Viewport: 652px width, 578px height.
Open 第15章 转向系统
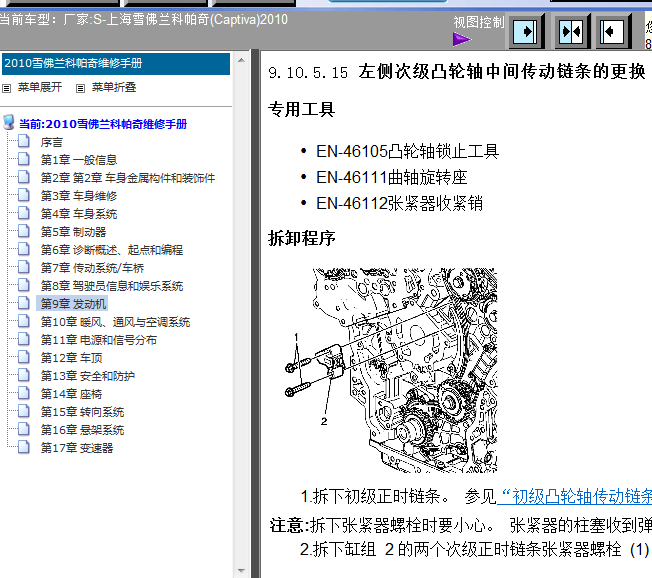82,412
